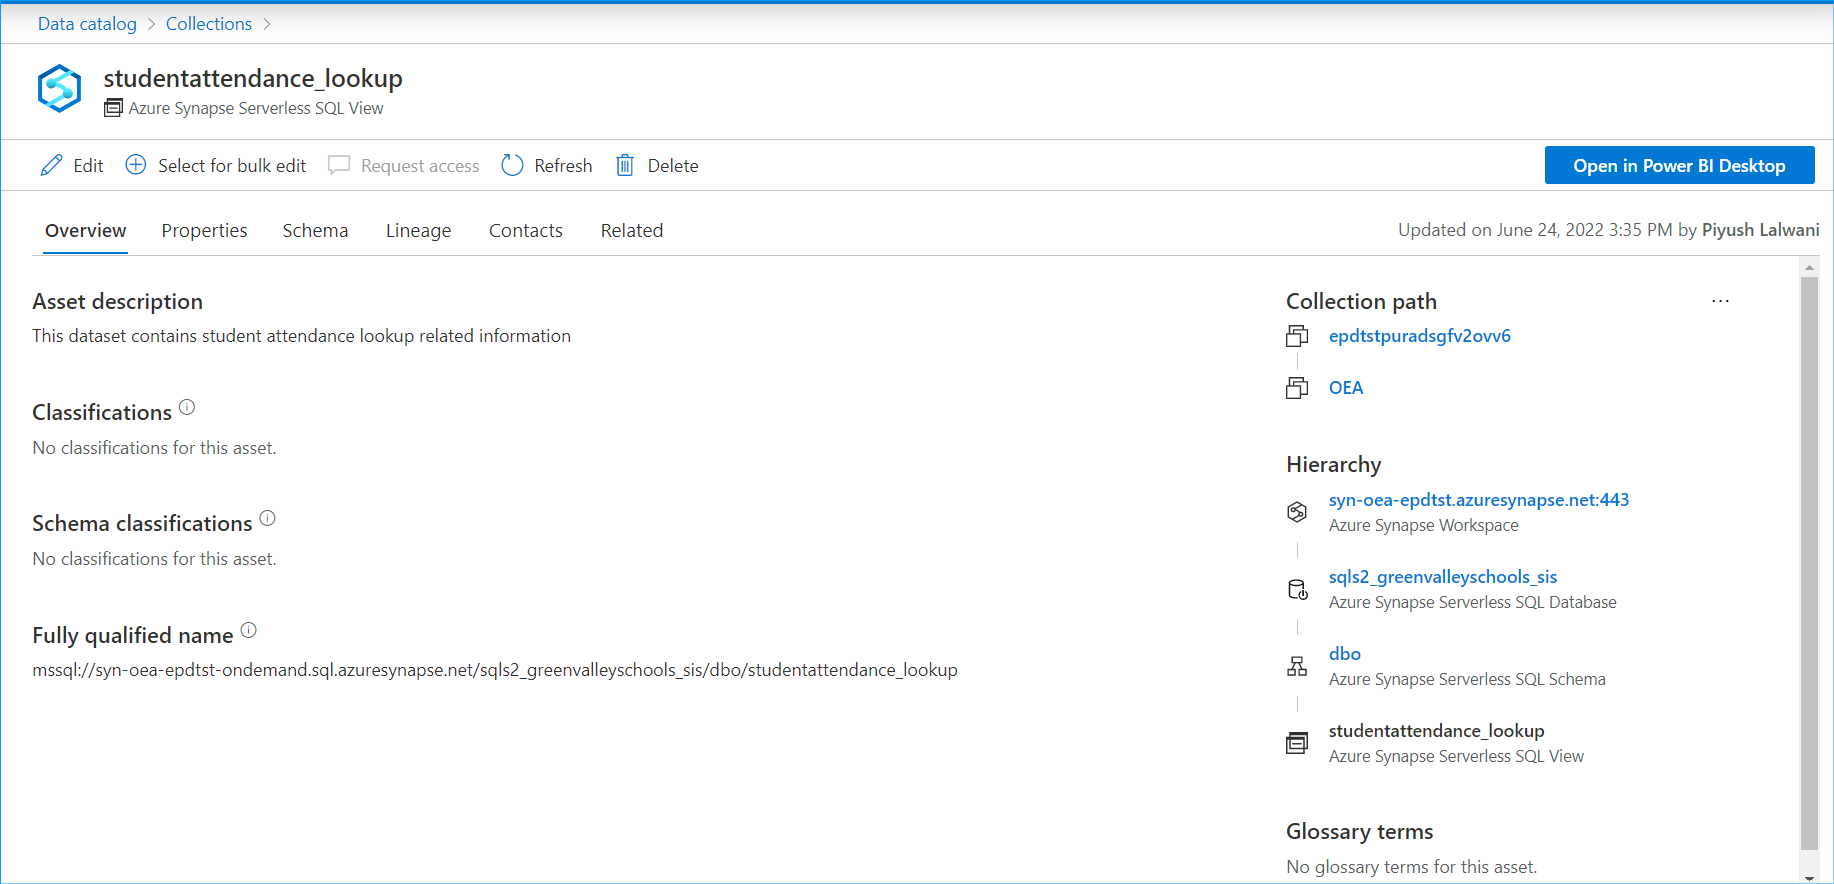This screenshot has width=1834, height=884.
Task: Click the Request access chat icon
Action: (x=339, y=165)
